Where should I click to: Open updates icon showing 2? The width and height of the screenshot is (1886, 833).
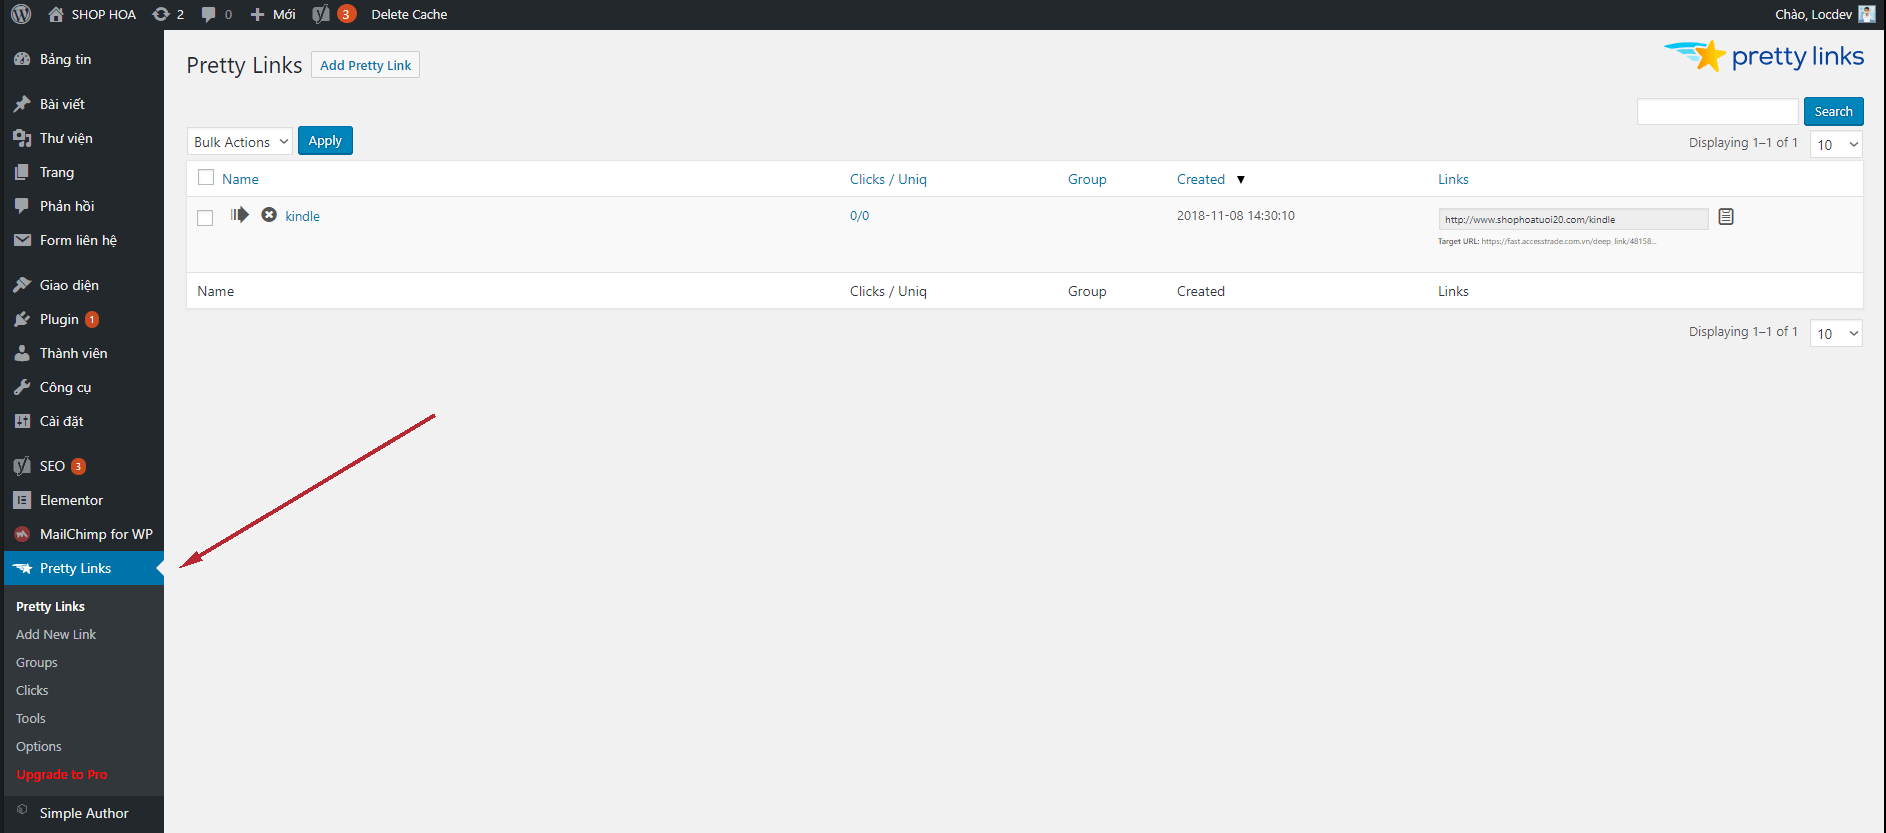click(x=168, y=14)
